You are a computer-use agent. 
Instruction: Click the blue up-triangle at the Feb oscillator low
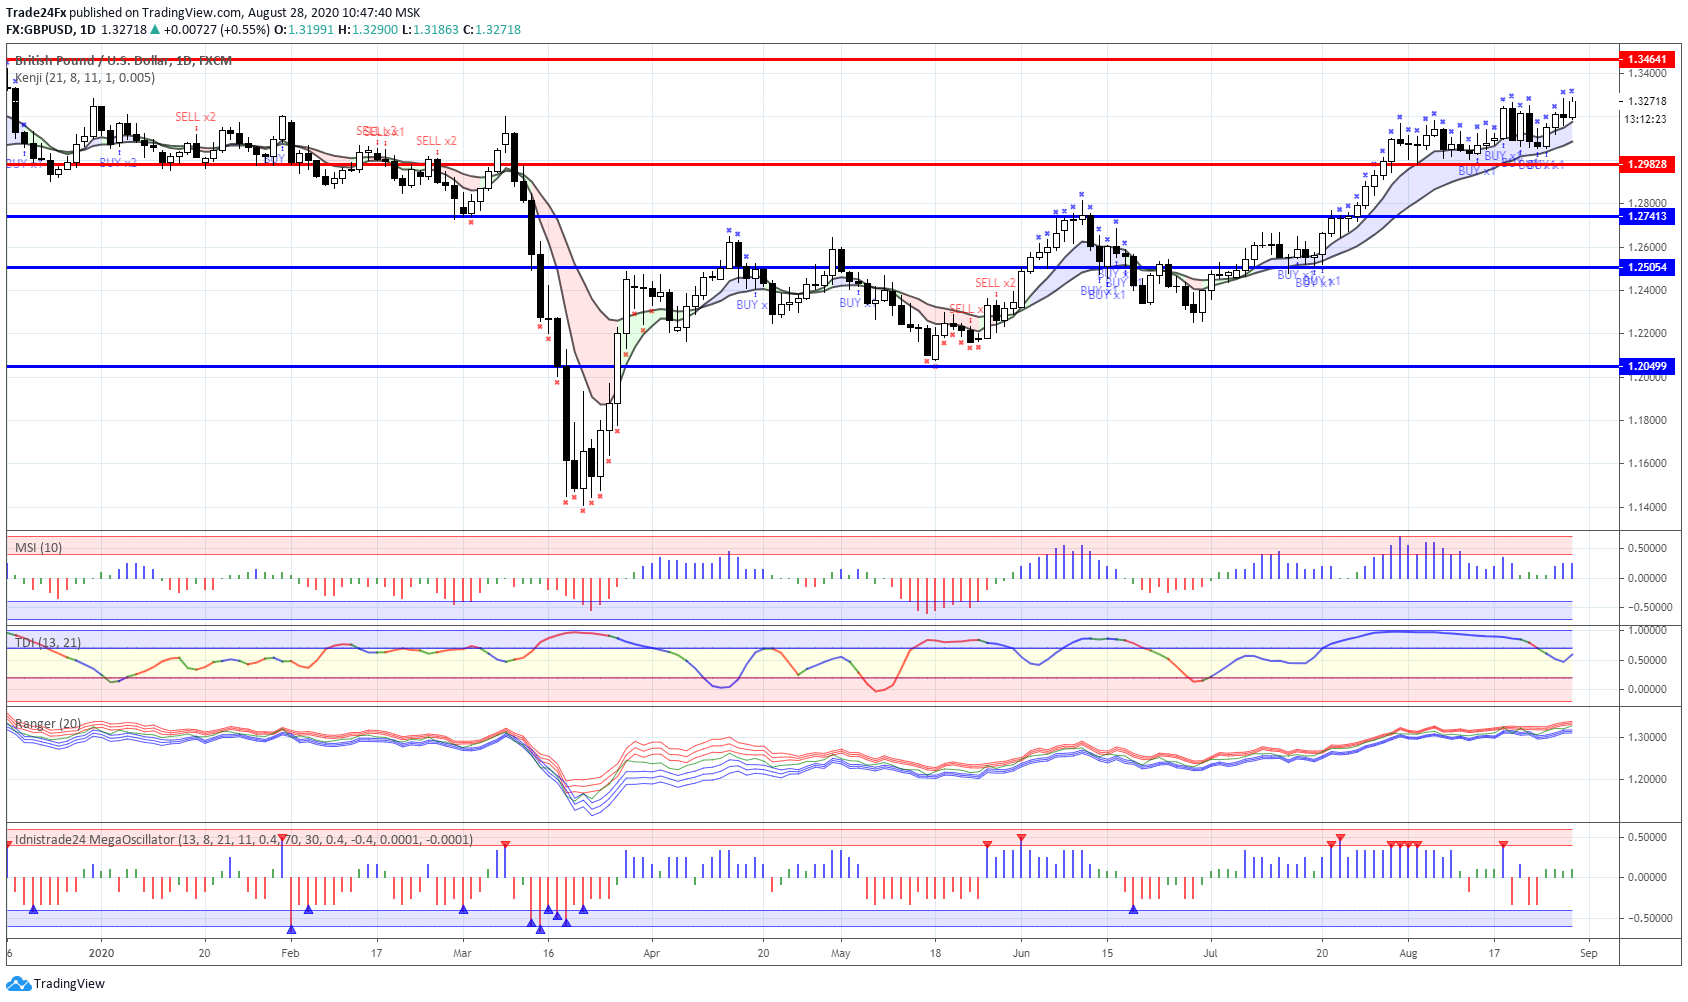point(291,930)
